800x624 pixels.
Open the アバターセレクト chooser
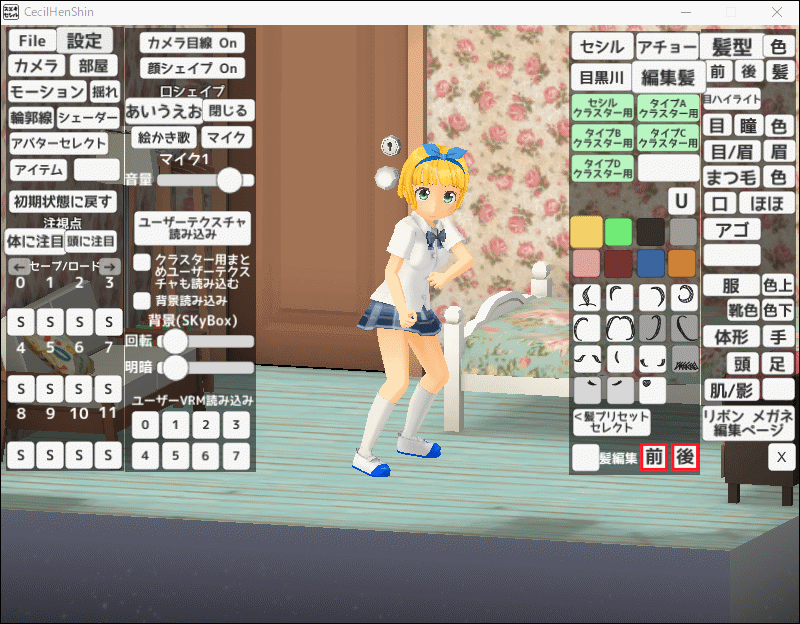[58, 143]
